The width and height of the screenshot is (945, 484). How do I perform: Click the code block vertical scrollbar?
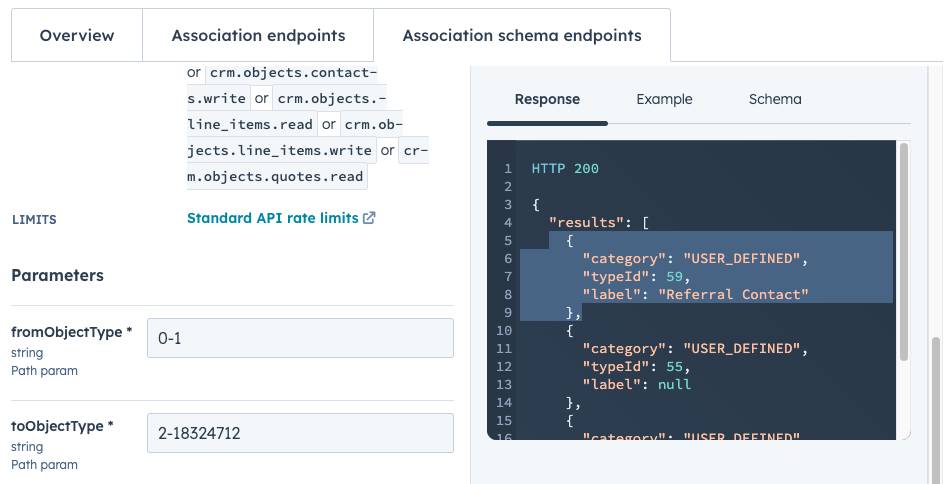[904, 250]
